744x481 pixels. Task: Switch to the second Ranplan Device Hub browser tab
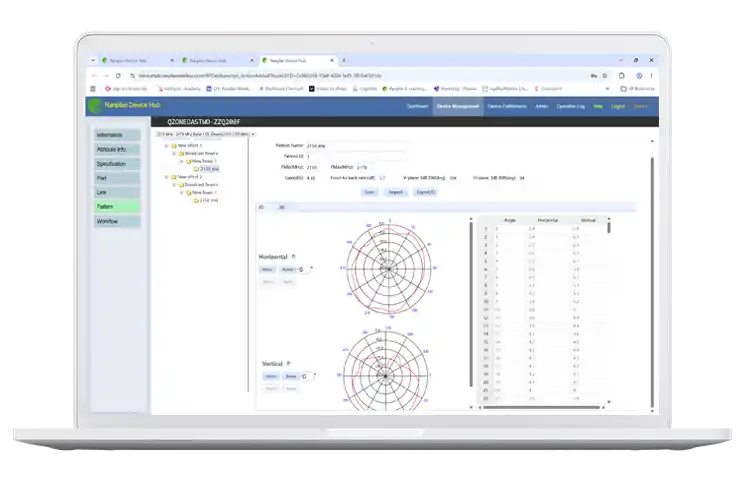[x=217, y=60]
